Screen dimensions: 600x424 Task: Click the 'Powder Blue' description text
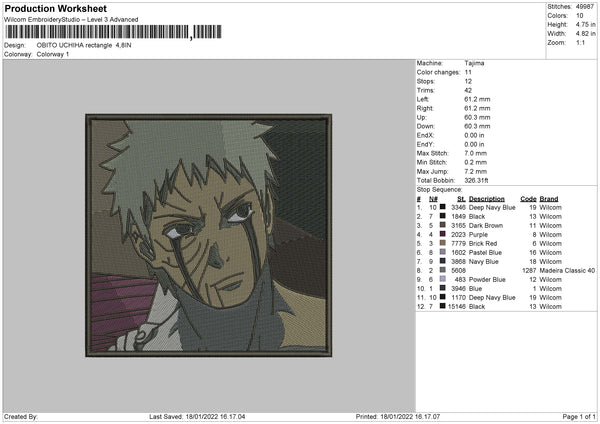[x=487, y=280]
